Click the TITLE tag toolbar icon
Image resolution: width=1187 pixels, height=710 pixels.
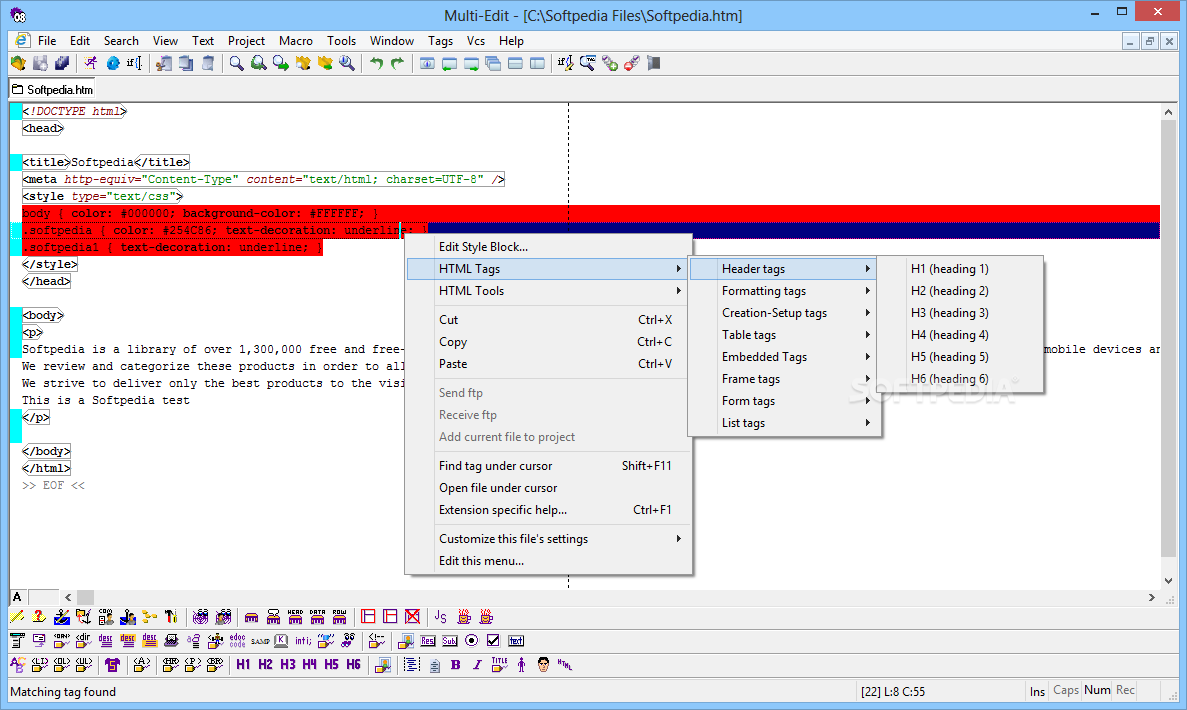point(499,664)
